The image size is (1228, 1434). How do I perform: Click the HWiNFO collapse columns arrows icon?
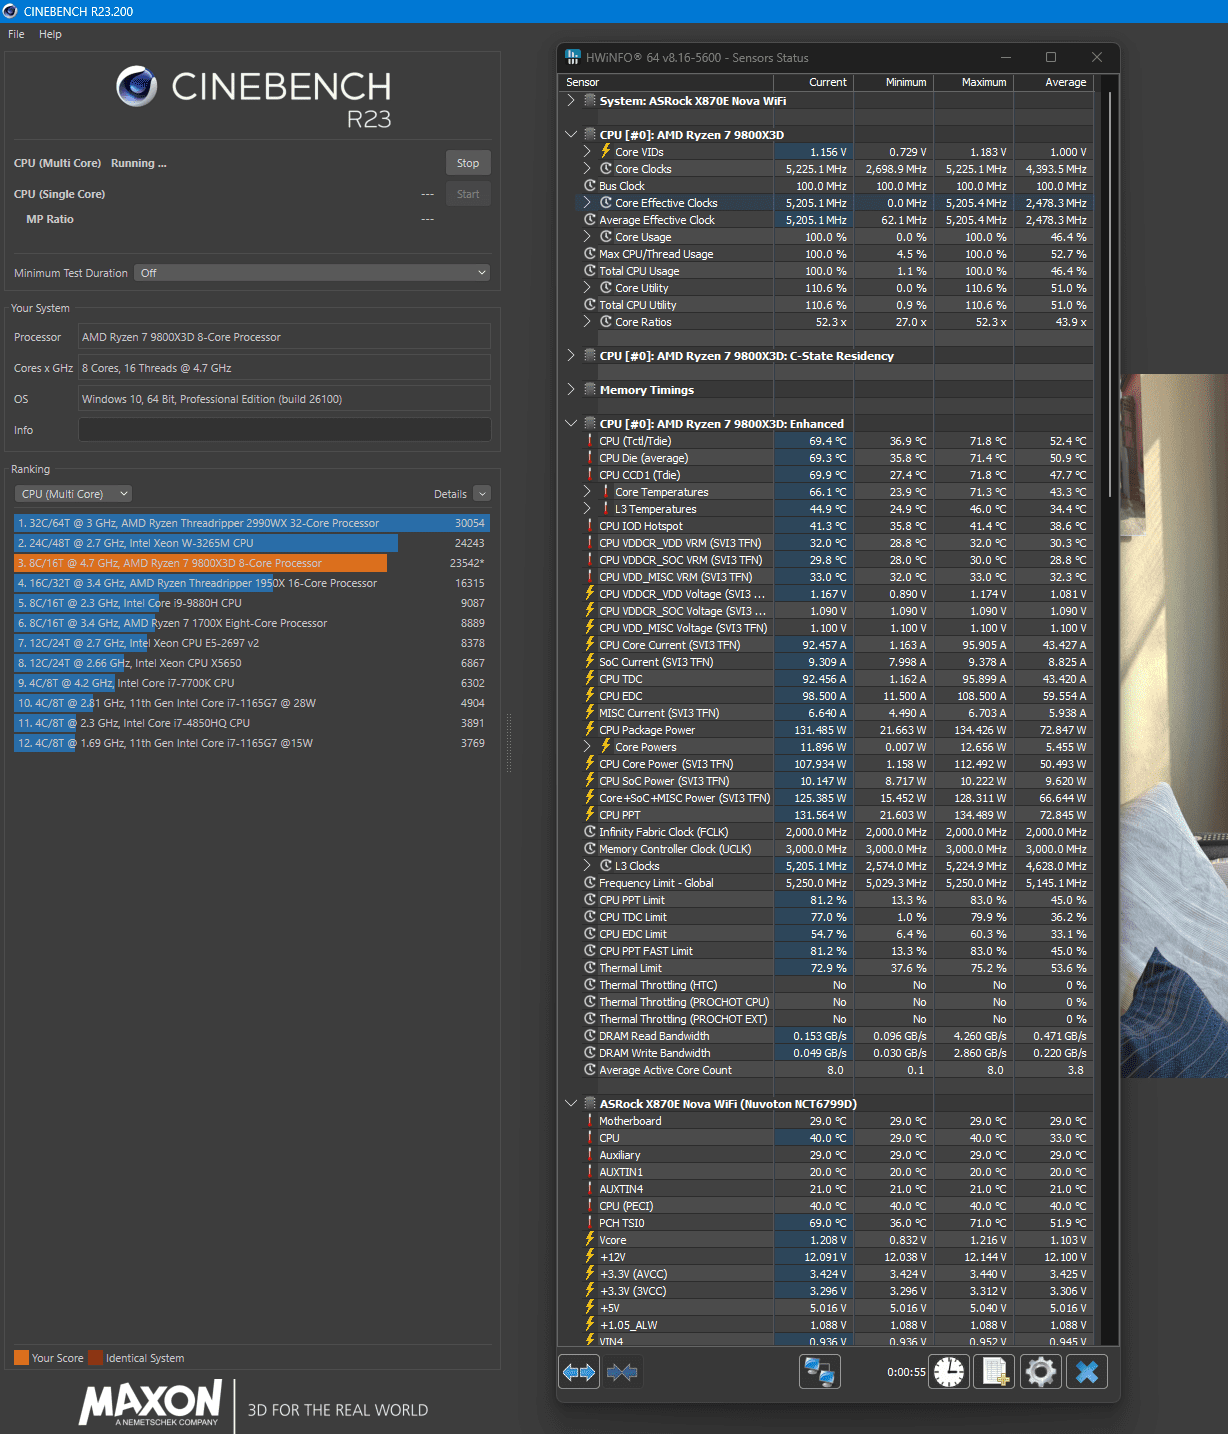tap(622, 1372)
